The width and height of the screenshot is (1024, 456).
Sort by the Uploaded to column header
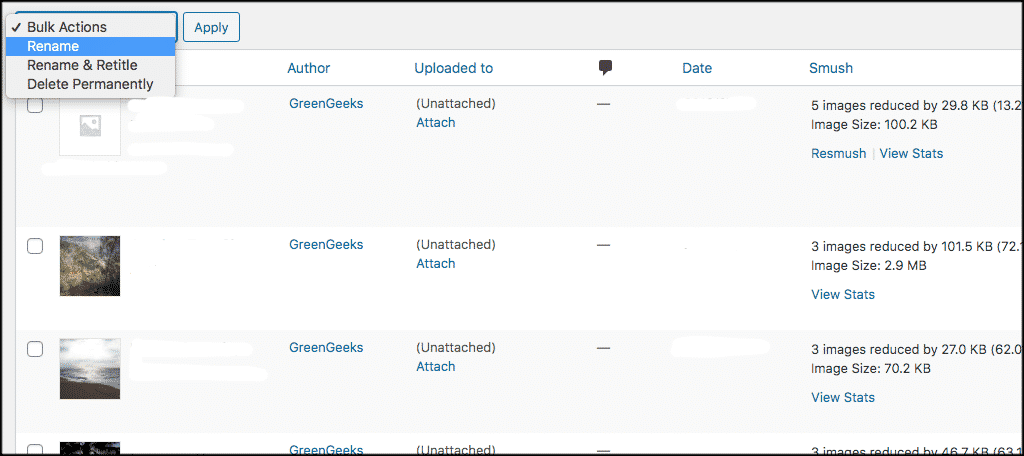pyautogui.click(x=453, y=68)
